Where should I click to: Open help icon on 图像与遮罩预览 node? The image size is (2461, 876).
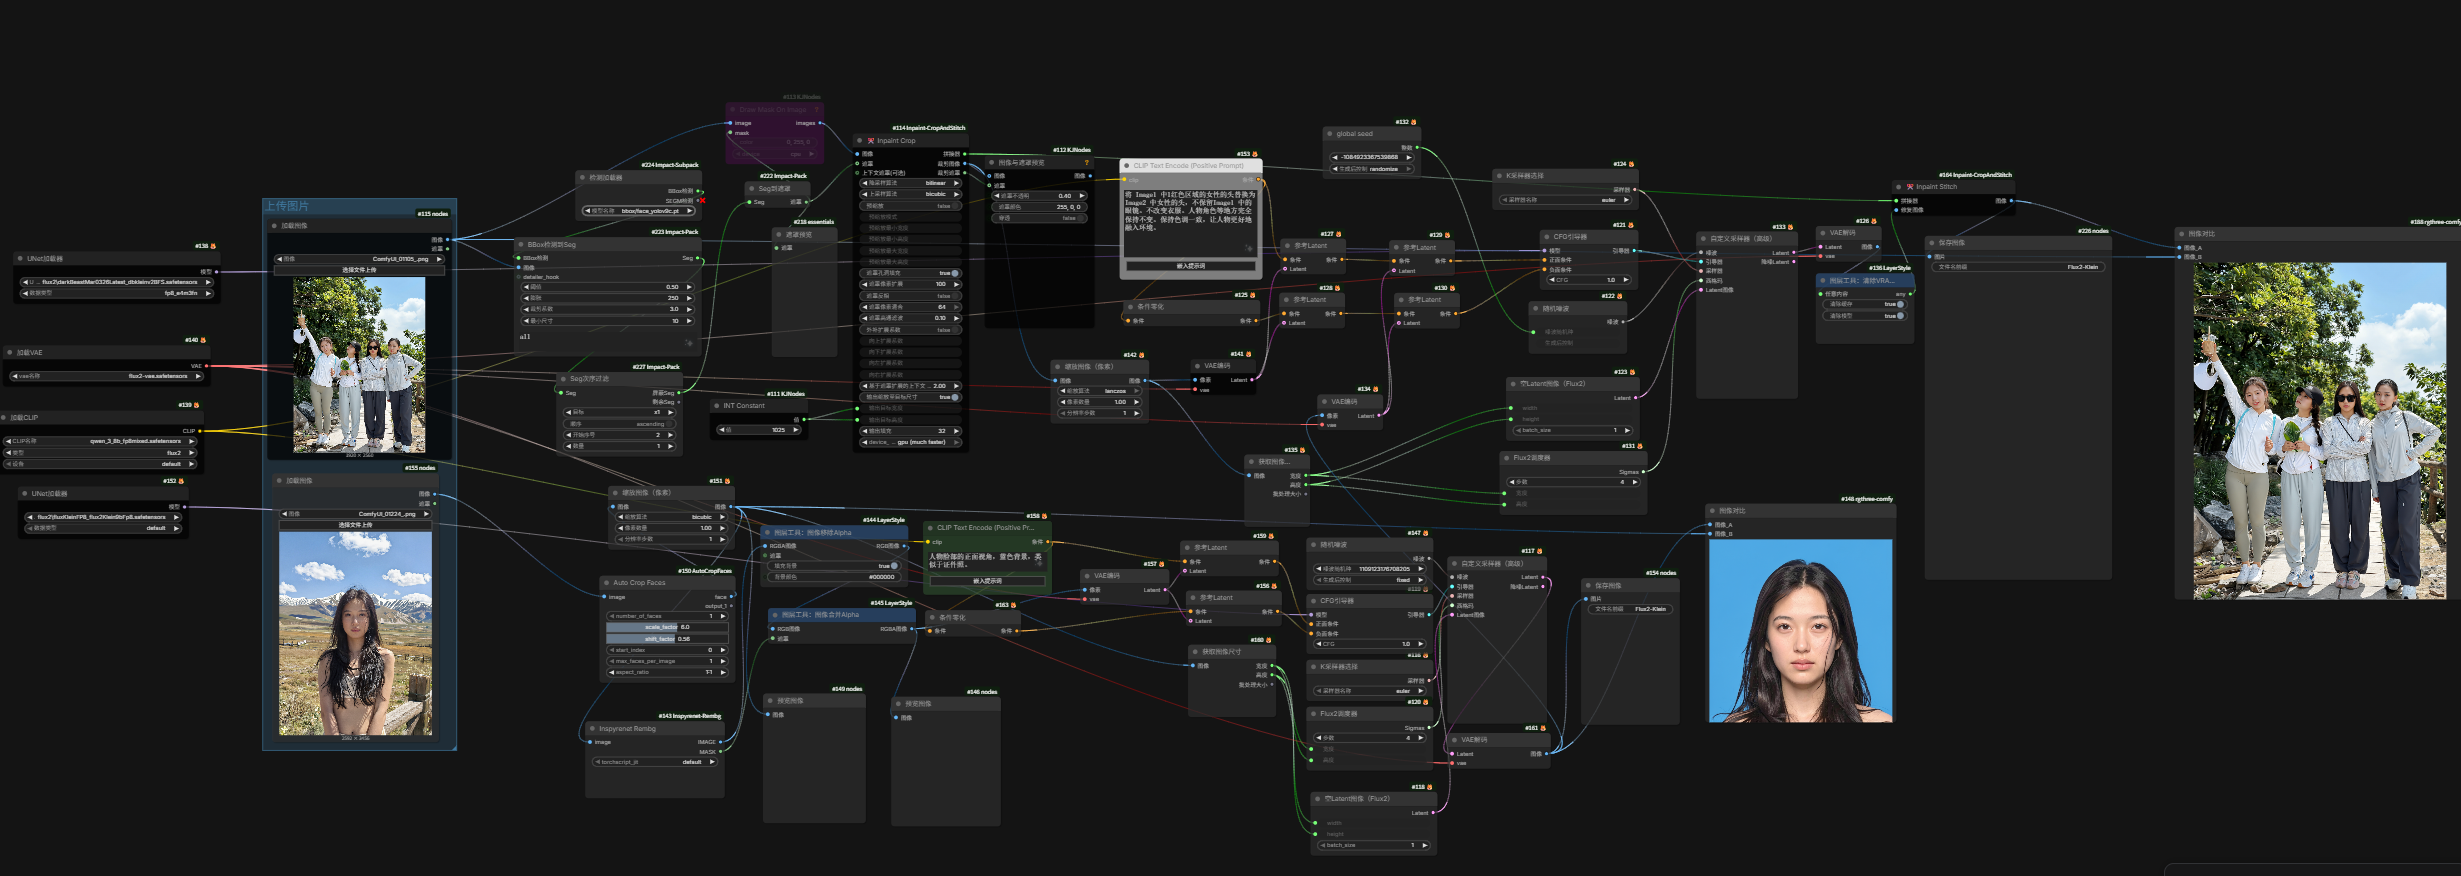point(1087,162)
